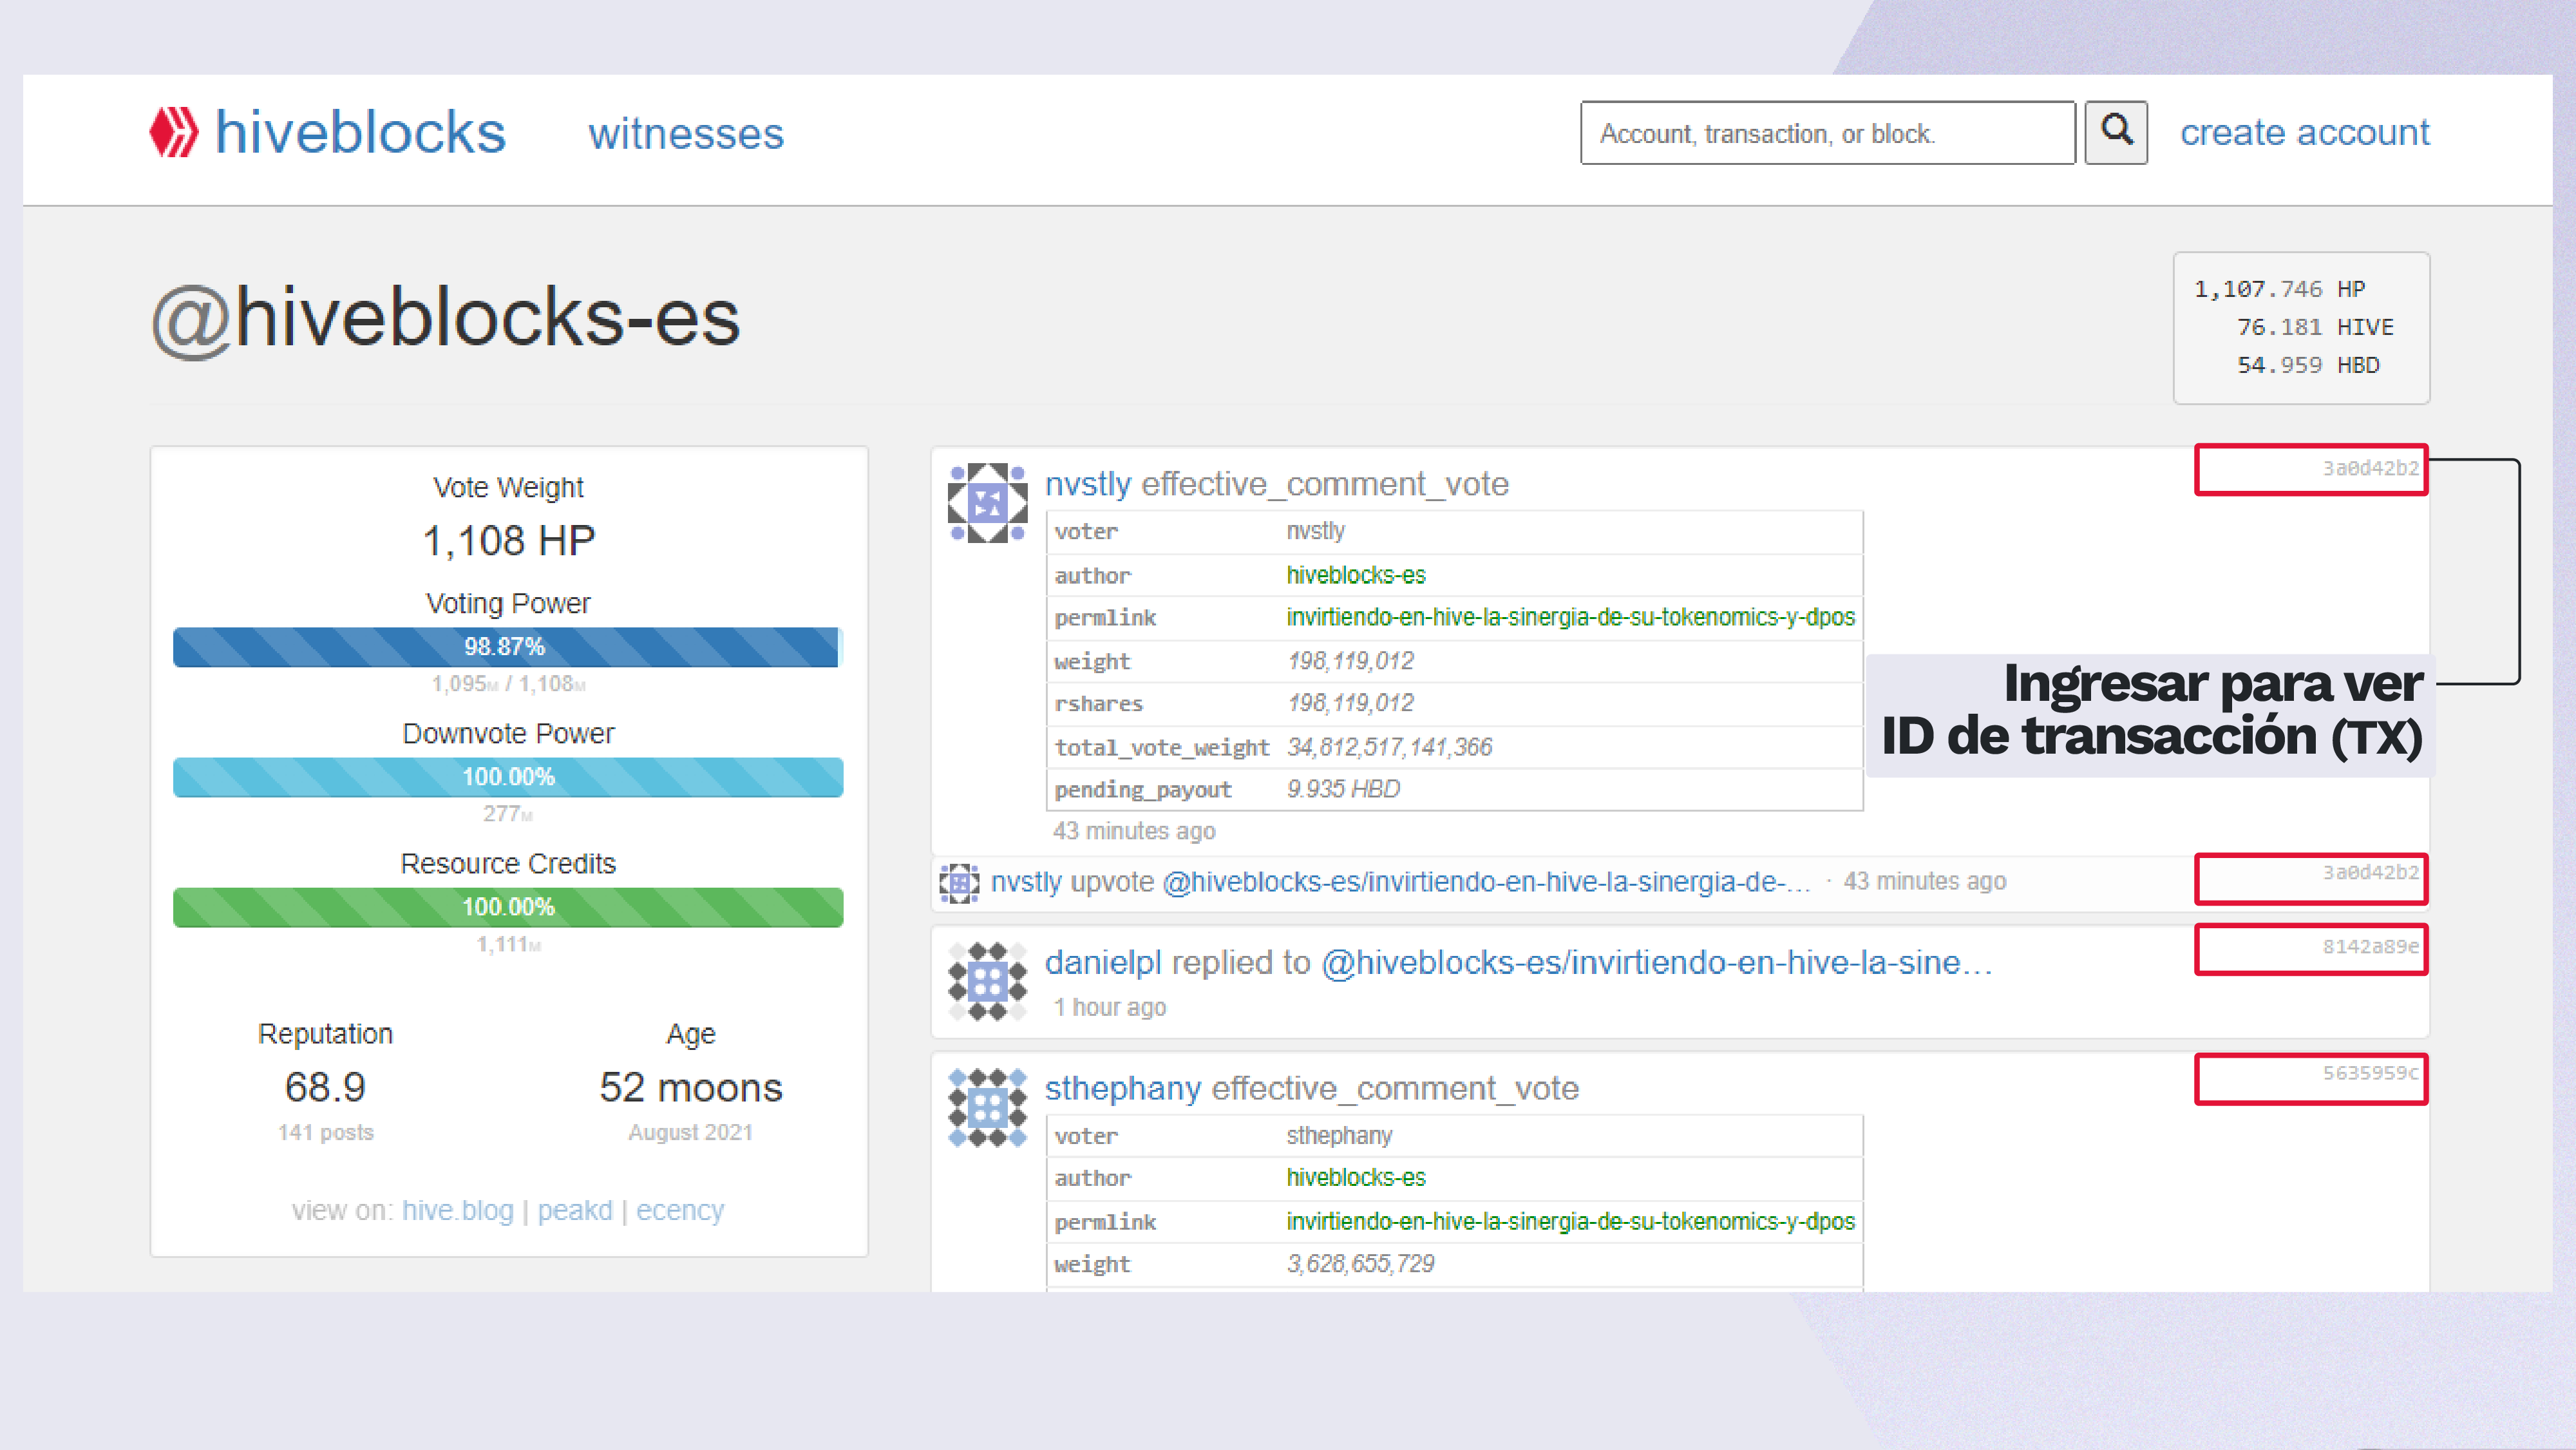Open the witnesses page
Viewport: 2576px width, 1450px height.
pos(686,134)
